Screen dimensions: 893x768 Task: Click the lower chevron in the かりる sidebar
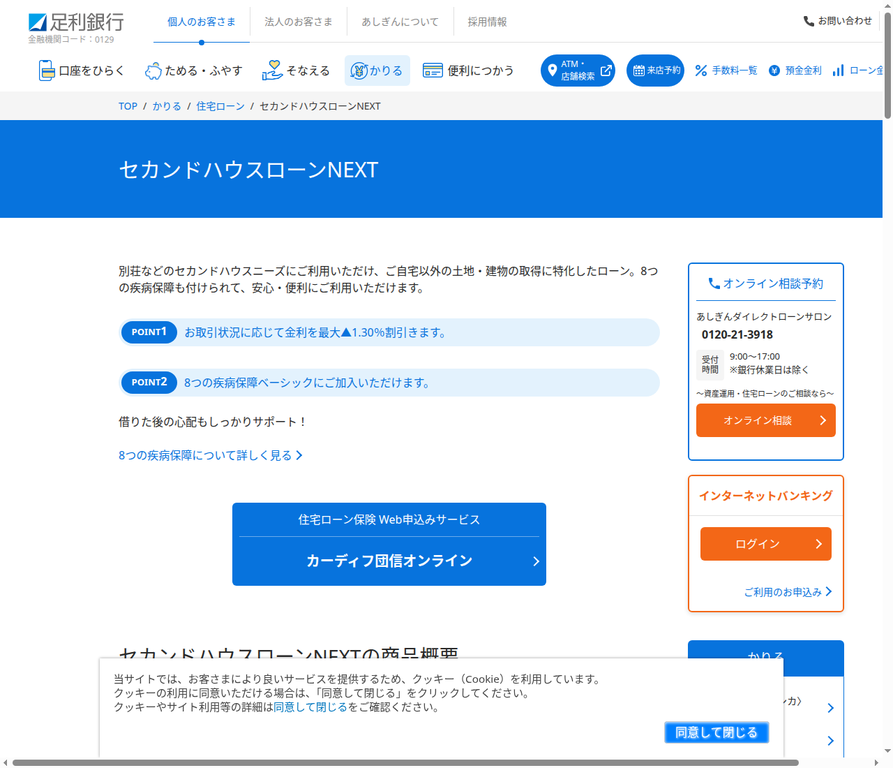point(830,741)
